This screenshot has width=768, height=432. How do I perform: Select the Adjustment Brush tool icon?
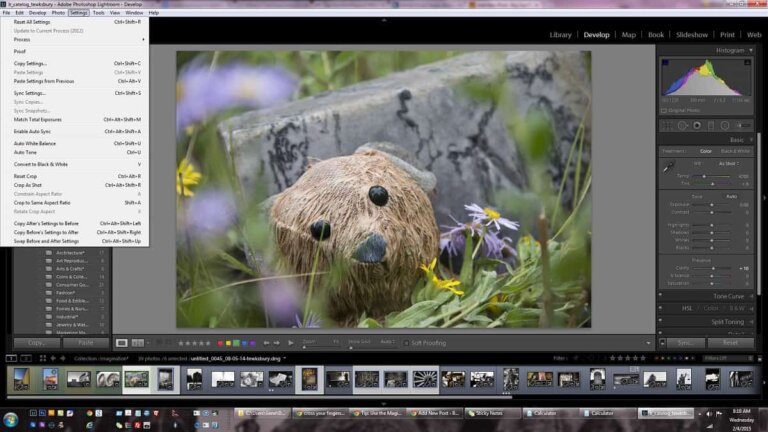point(743,125)
